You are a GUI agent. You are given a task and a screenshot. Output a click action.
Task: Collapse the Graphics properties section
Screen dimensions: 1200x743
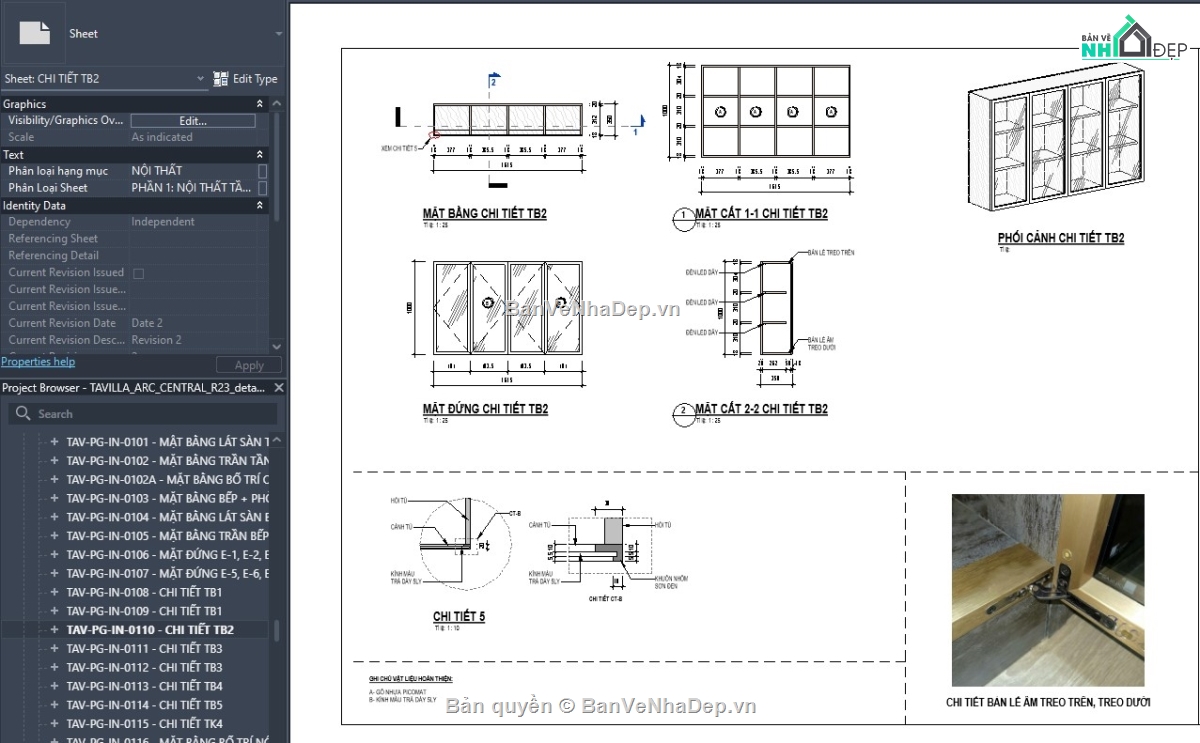coord(260,104)
